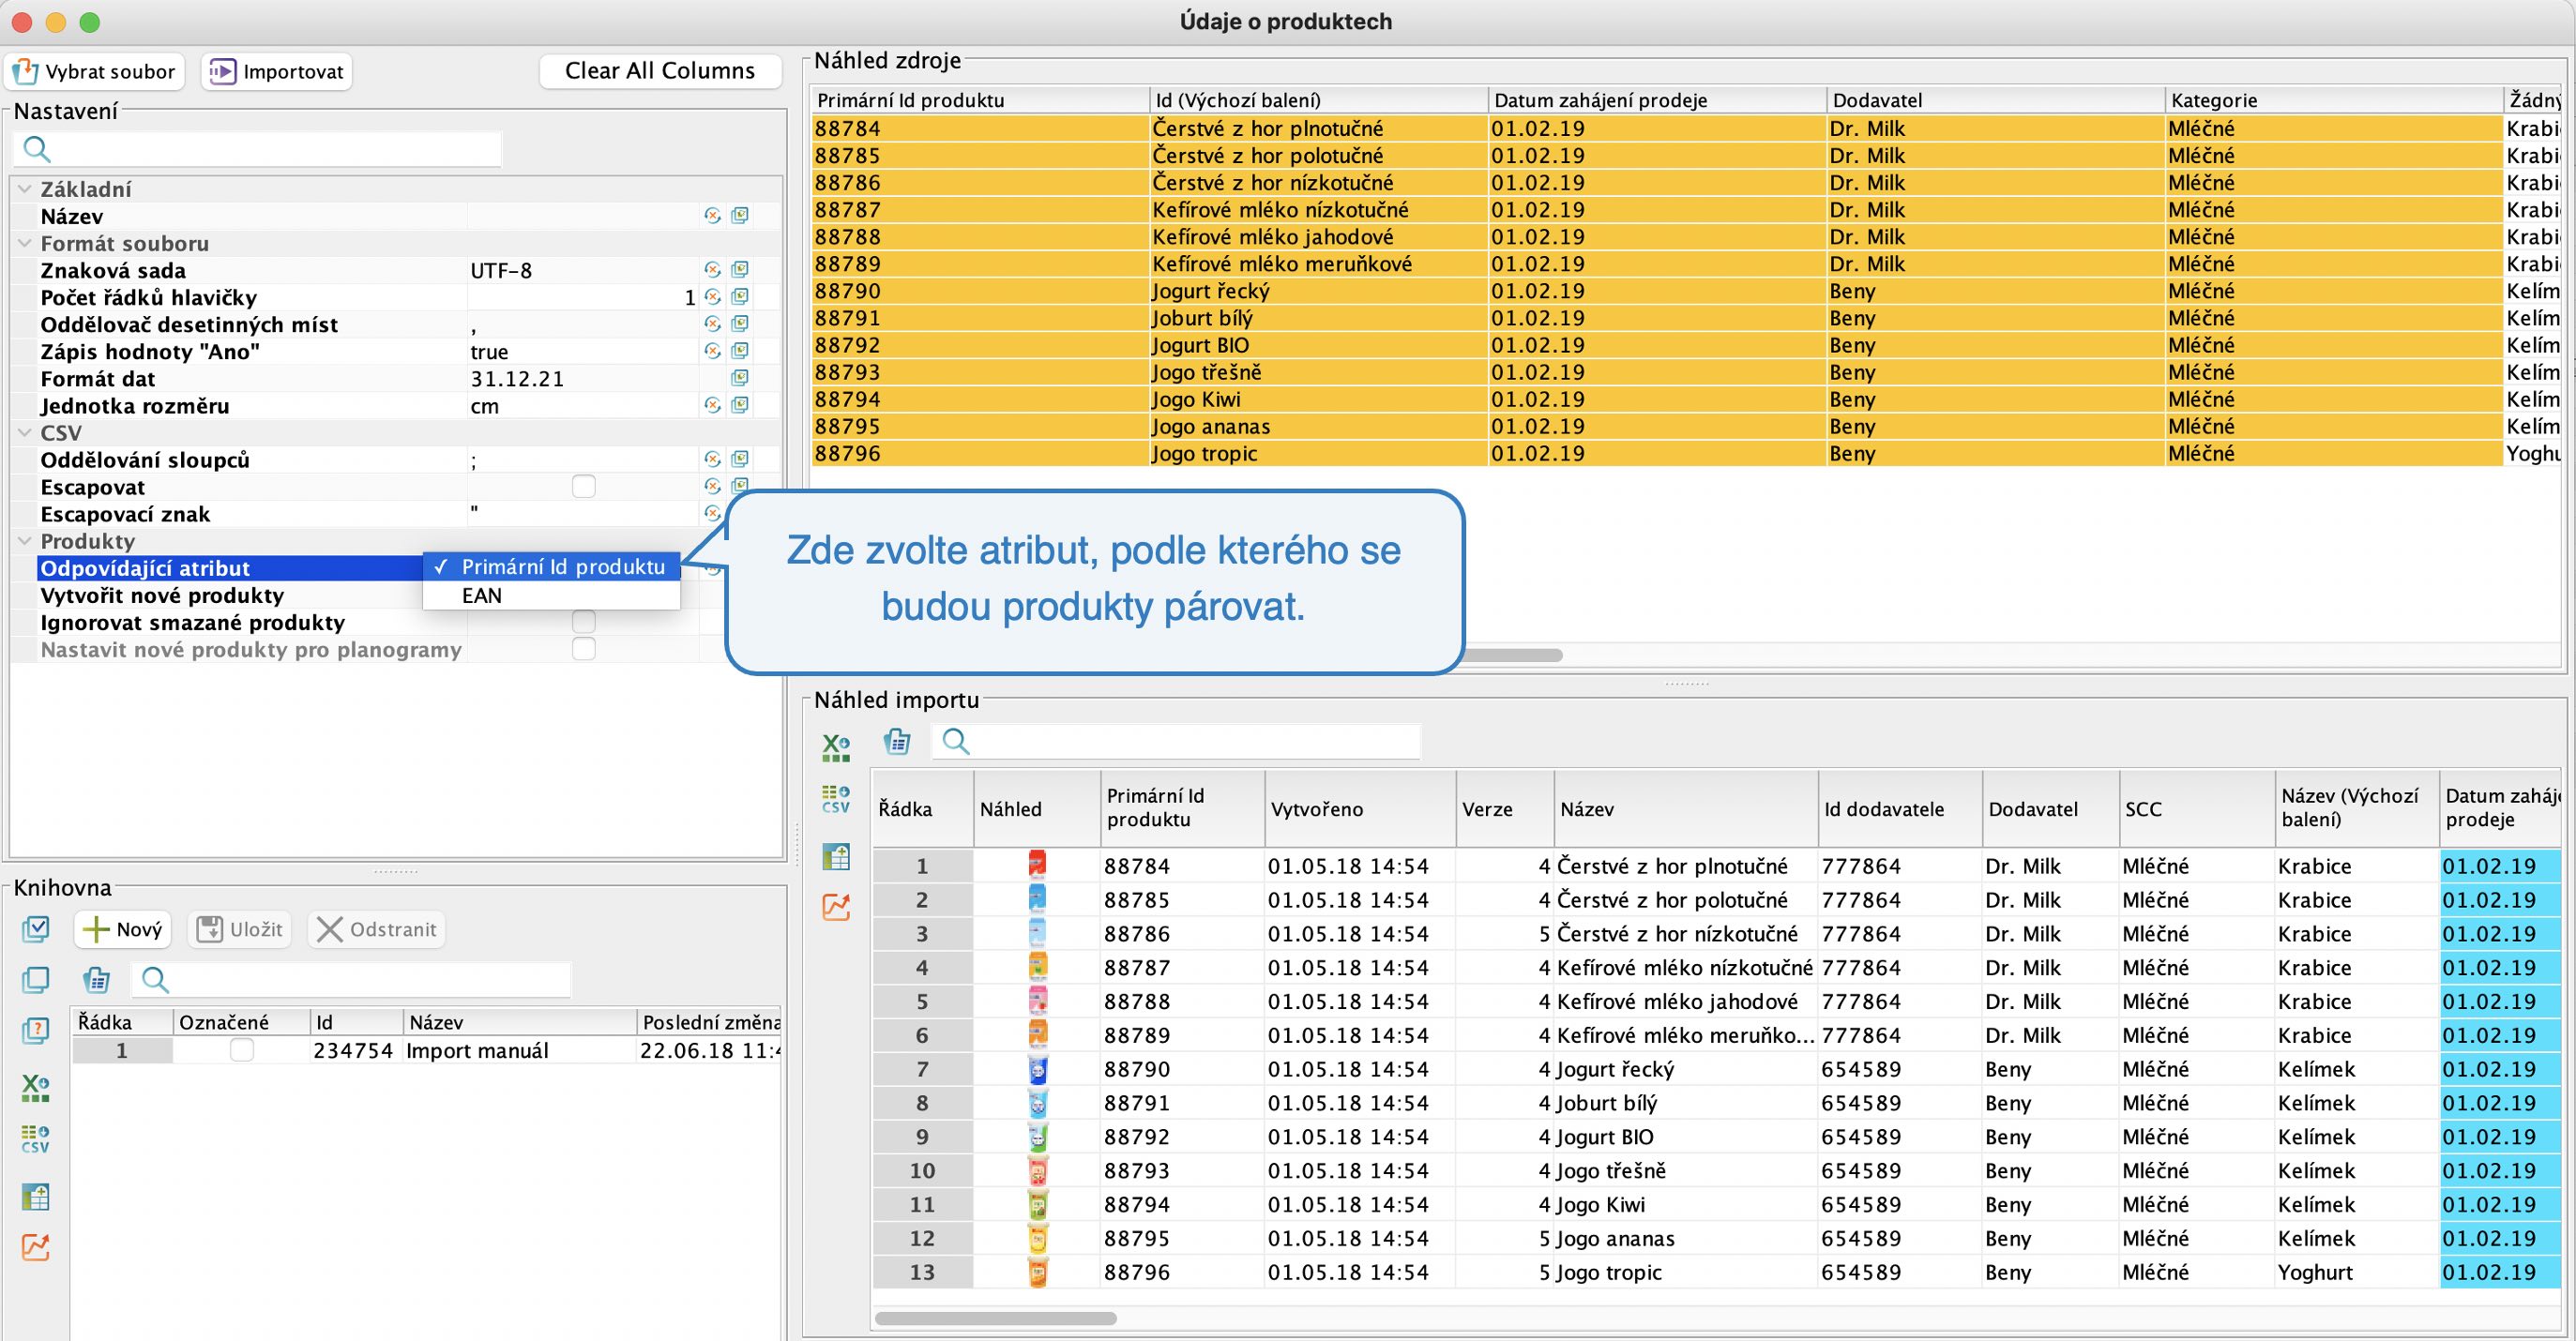Image resolution: width=2576 pixels, height=1341 pixels.
Task: Click Datum zahájení prodeje source column header
Action: pyautogui.click(x=1656, y=100)
